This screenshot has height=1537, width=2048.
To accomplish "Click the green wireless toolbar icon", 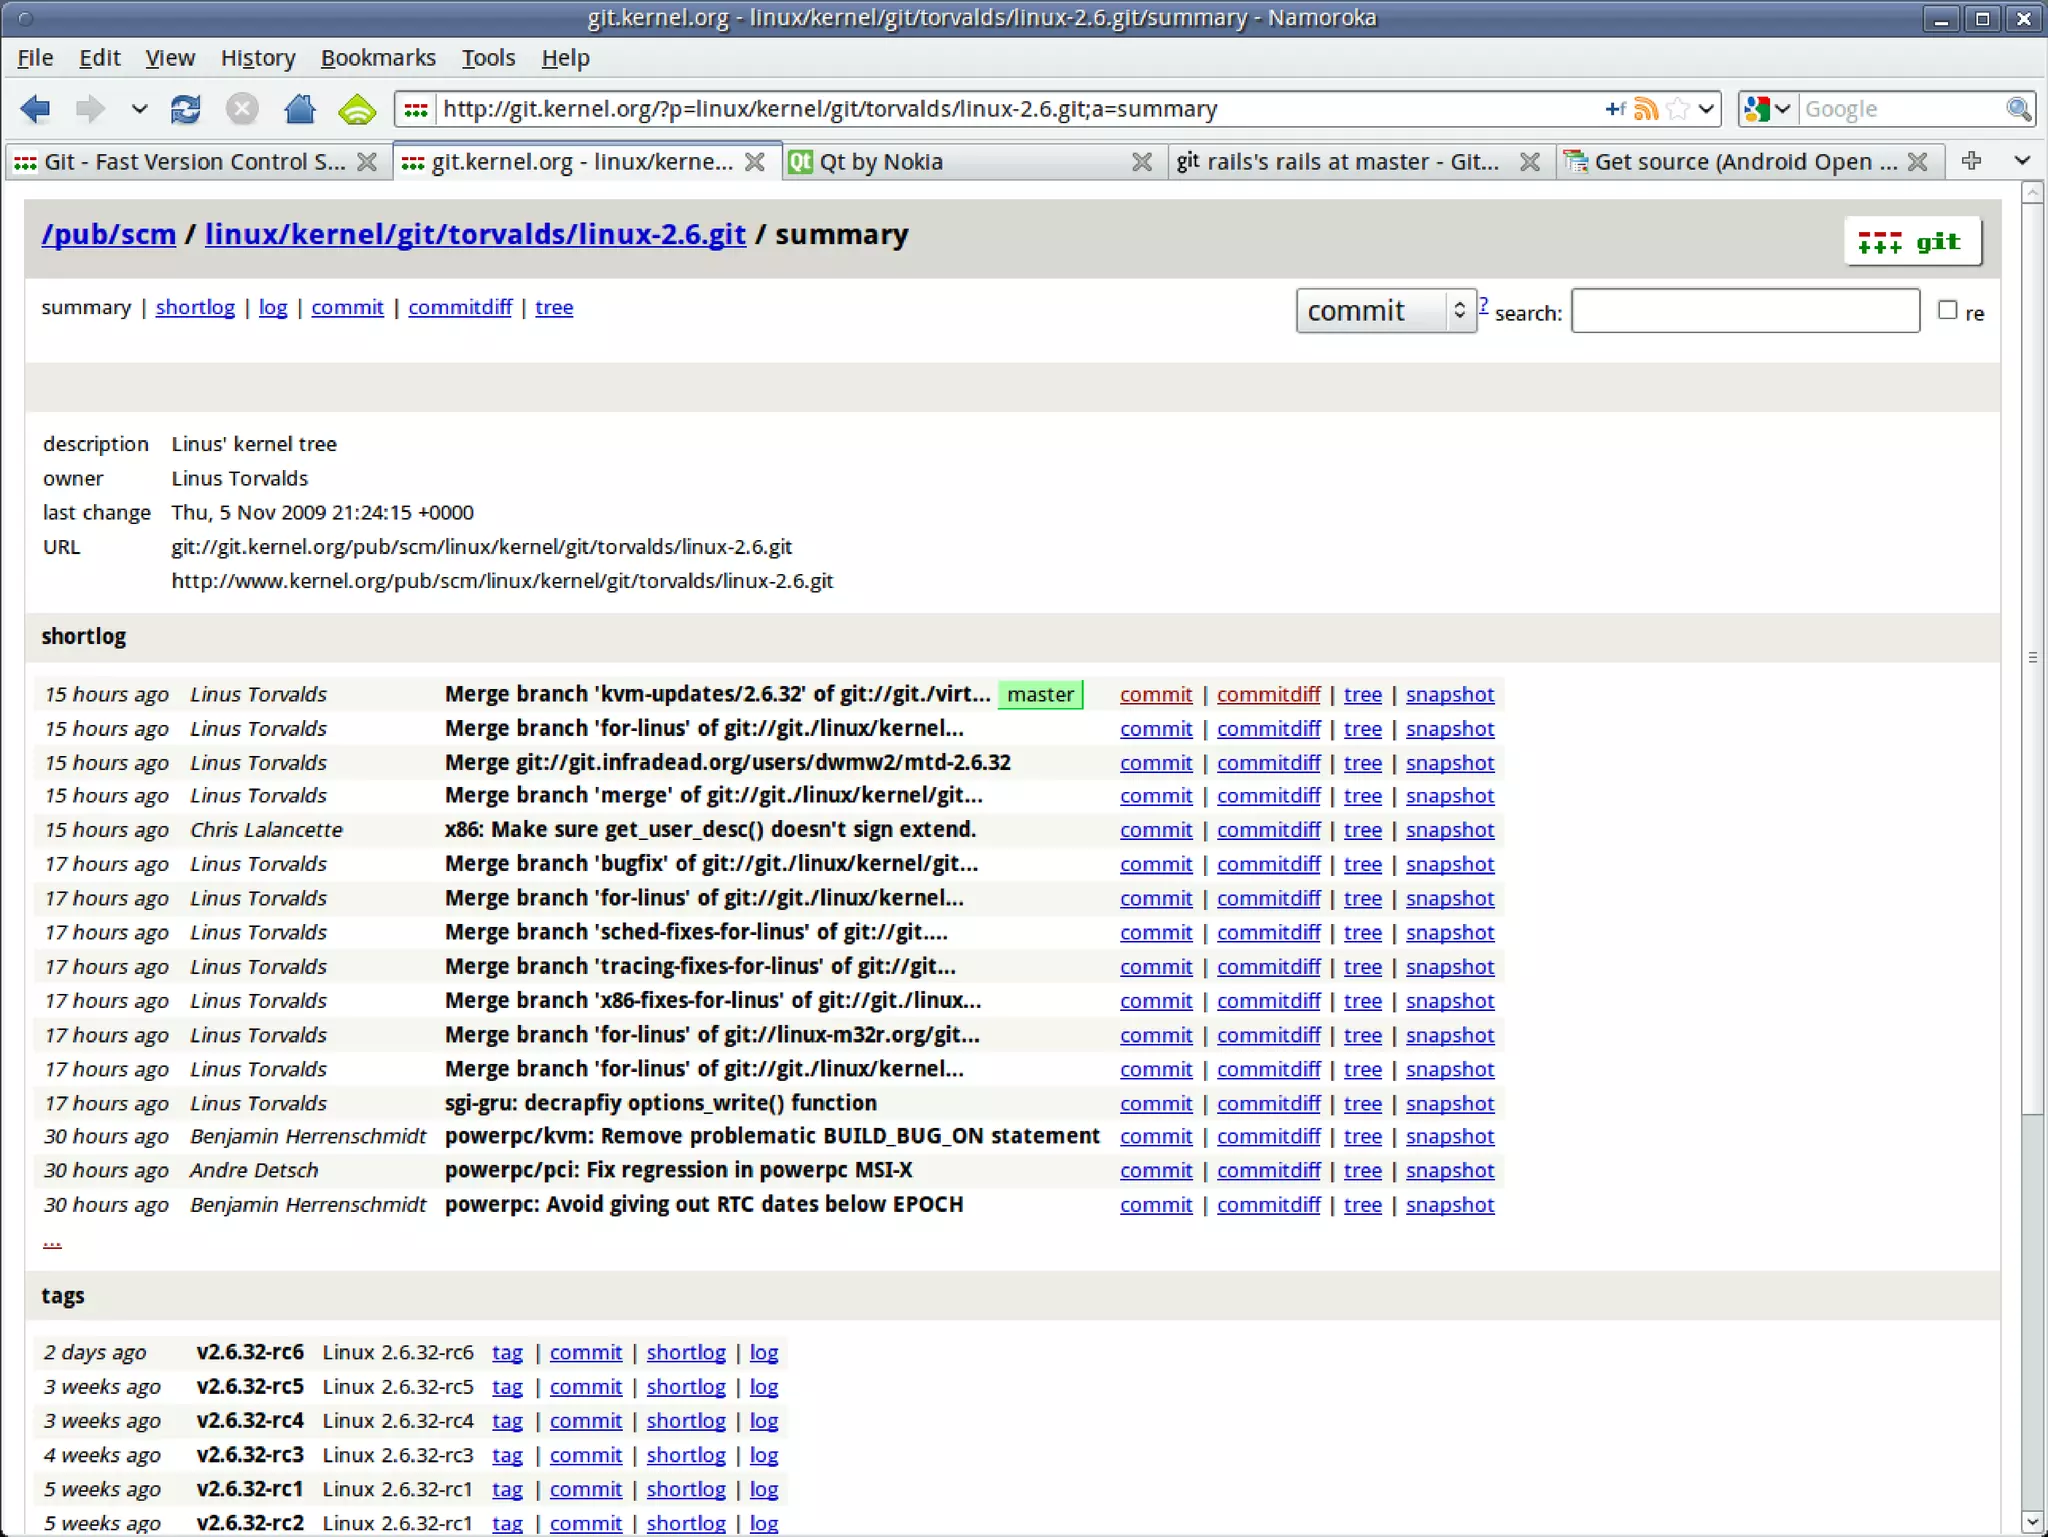I will pyautogui.click(x=357, y=109).
